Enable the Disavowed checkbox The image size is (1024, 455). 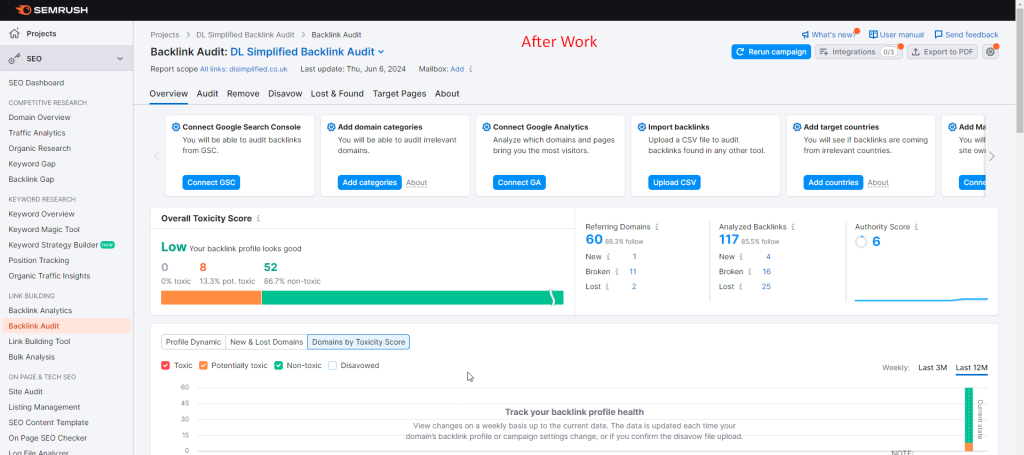coord(333,366)
